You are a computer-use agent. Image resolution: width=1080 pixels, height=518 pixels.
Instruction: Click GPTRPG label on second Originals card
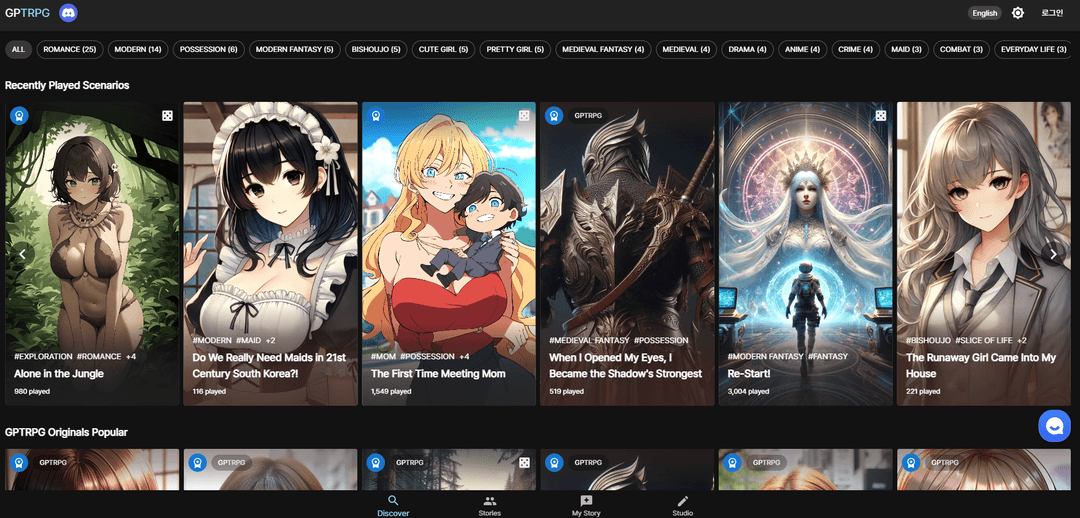(x=231, y=463)
